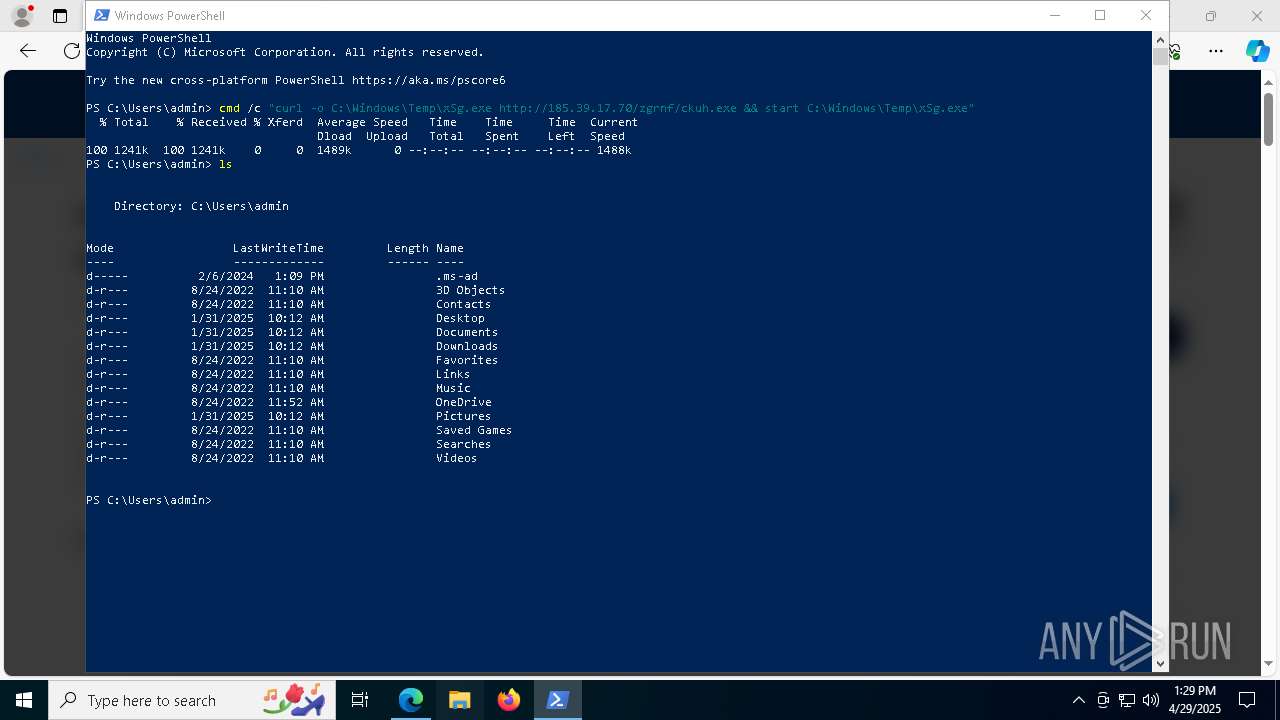Click the 'Desktop' directory entry
1280x720 pixels.
(460, 318)
